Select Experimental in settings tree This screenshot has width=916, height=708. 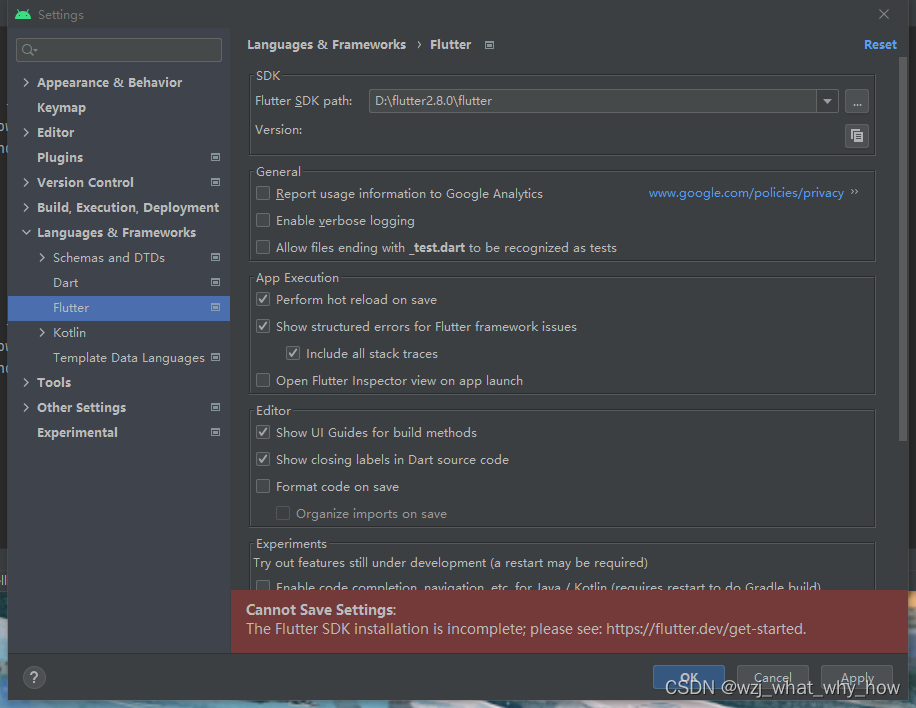click(77, 432)
